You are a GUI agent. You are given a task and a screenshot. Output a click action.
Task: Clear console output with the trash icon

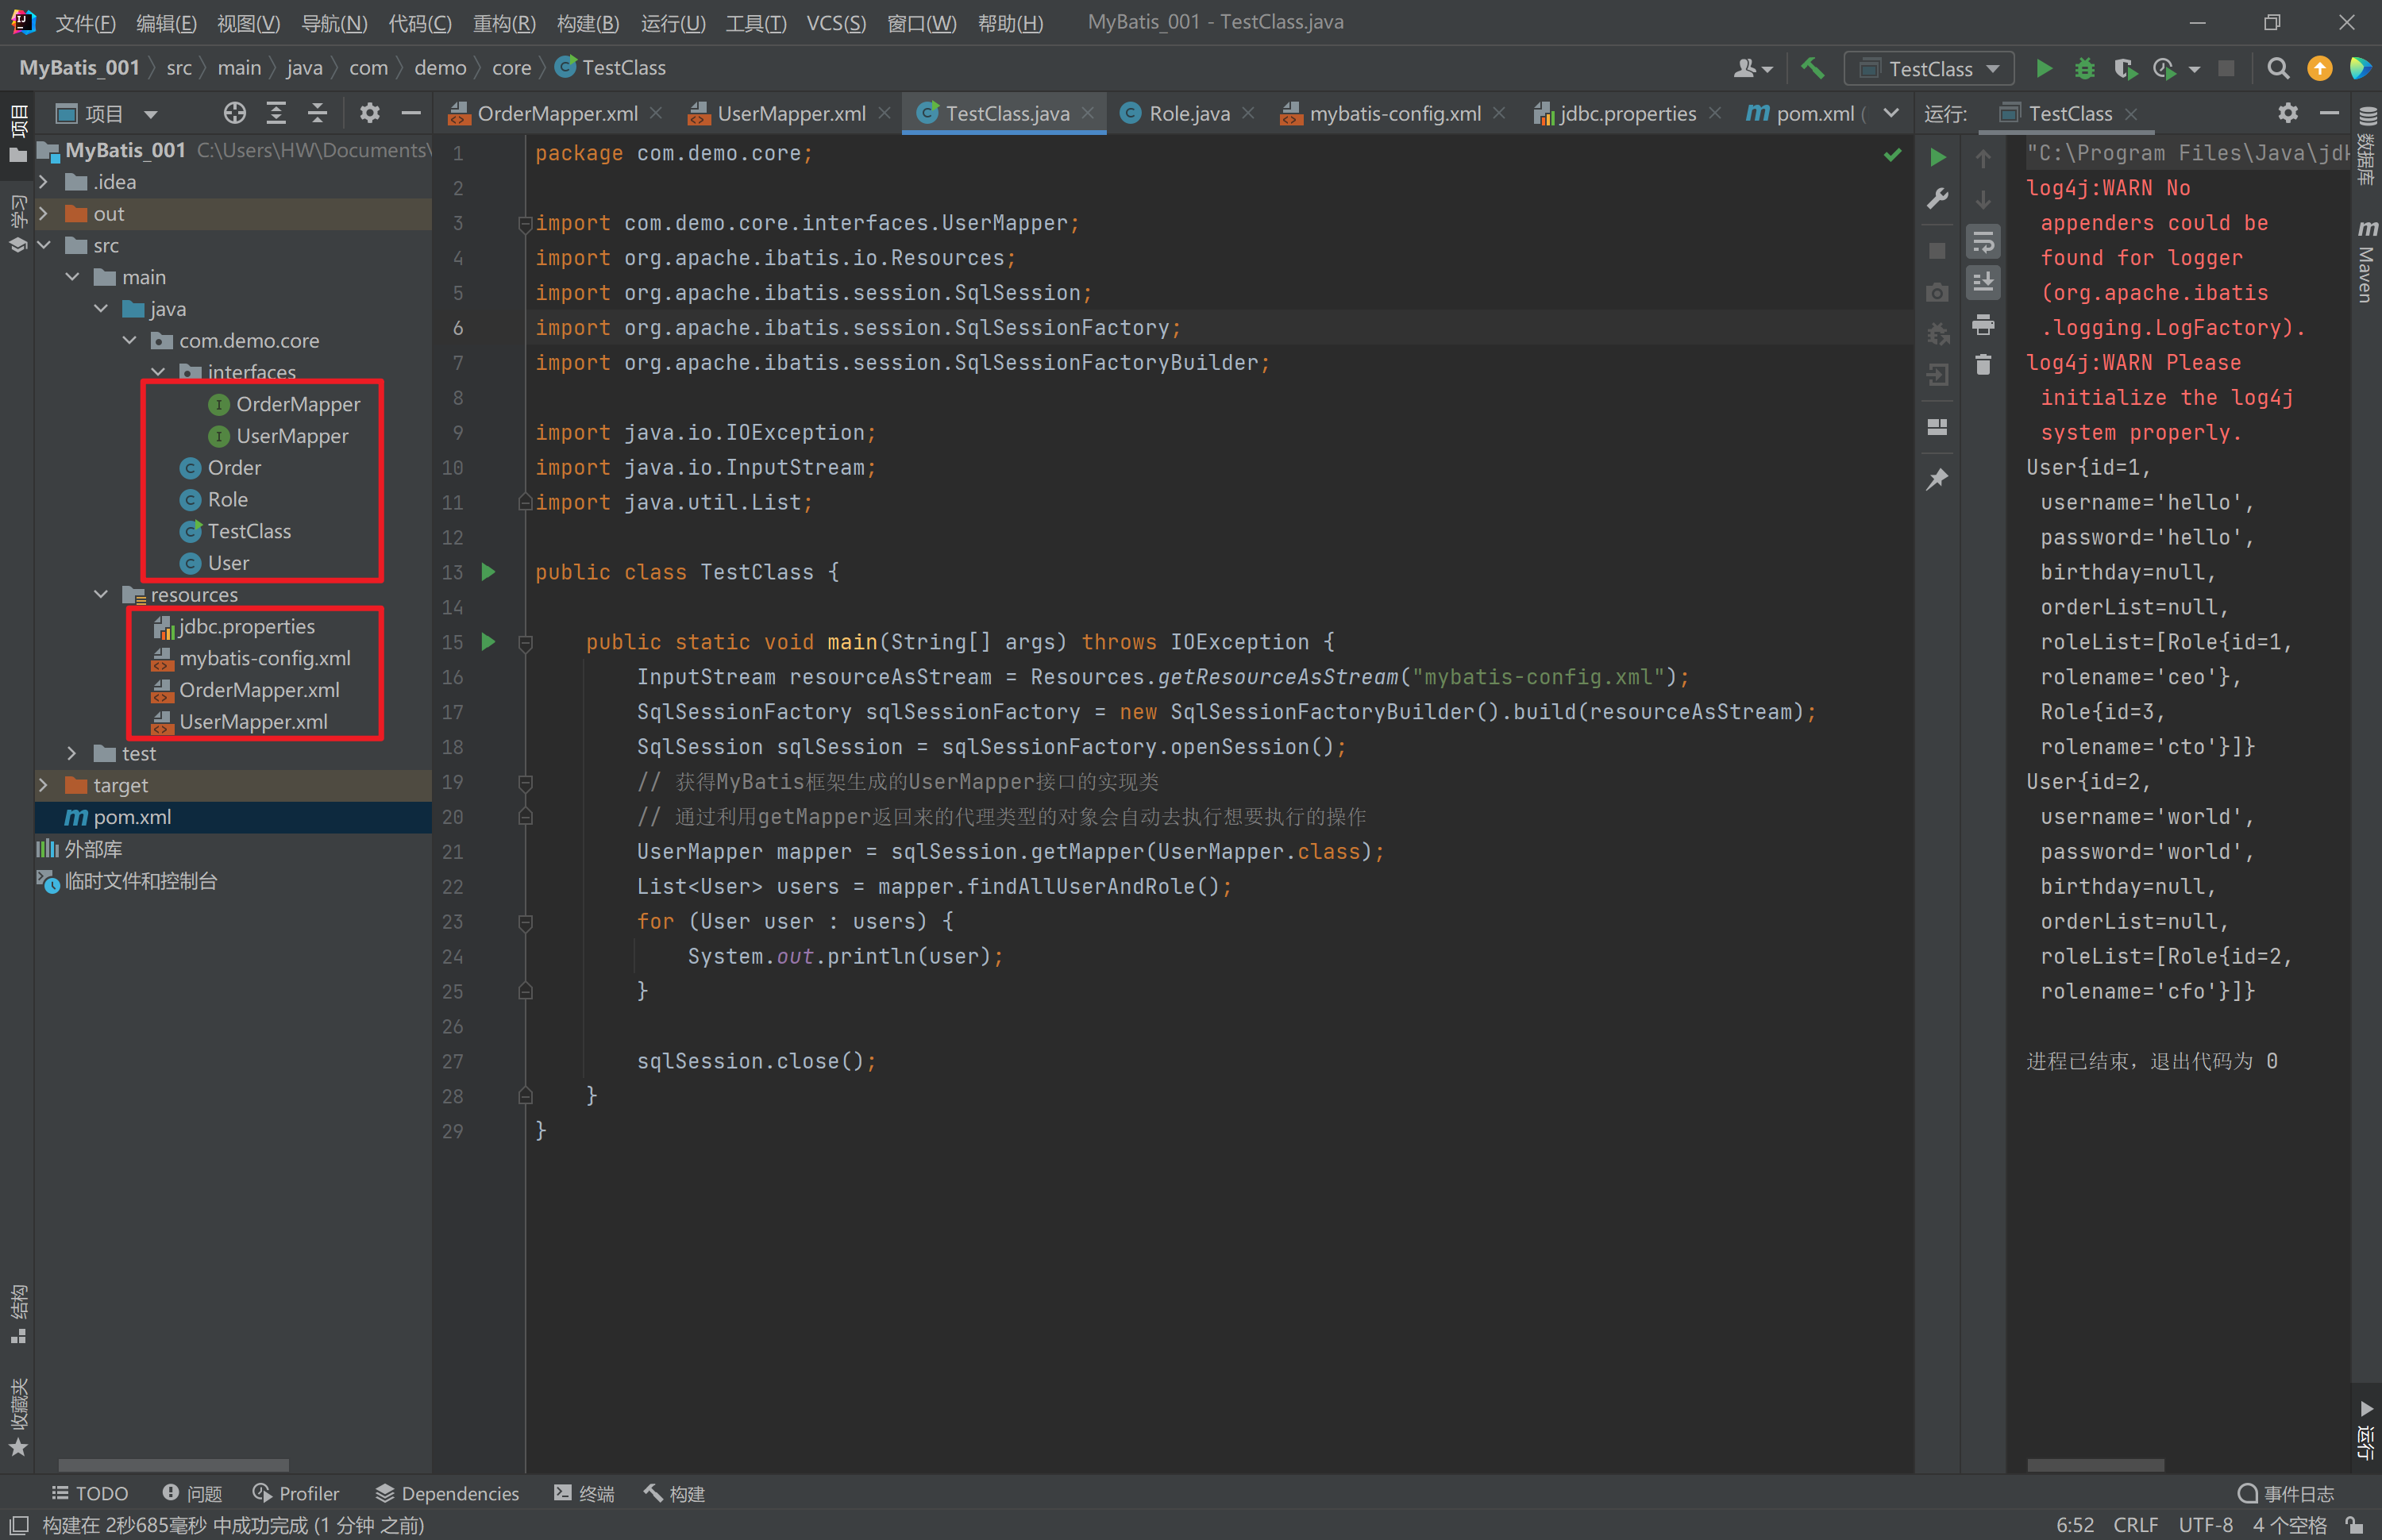[x=1983, y=364]
